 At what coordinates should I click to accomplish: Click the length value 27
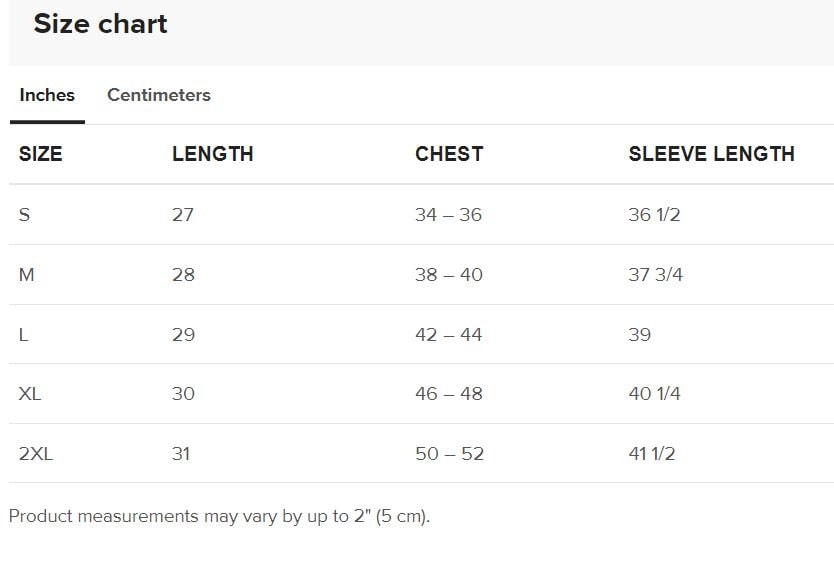click(183, 215)
